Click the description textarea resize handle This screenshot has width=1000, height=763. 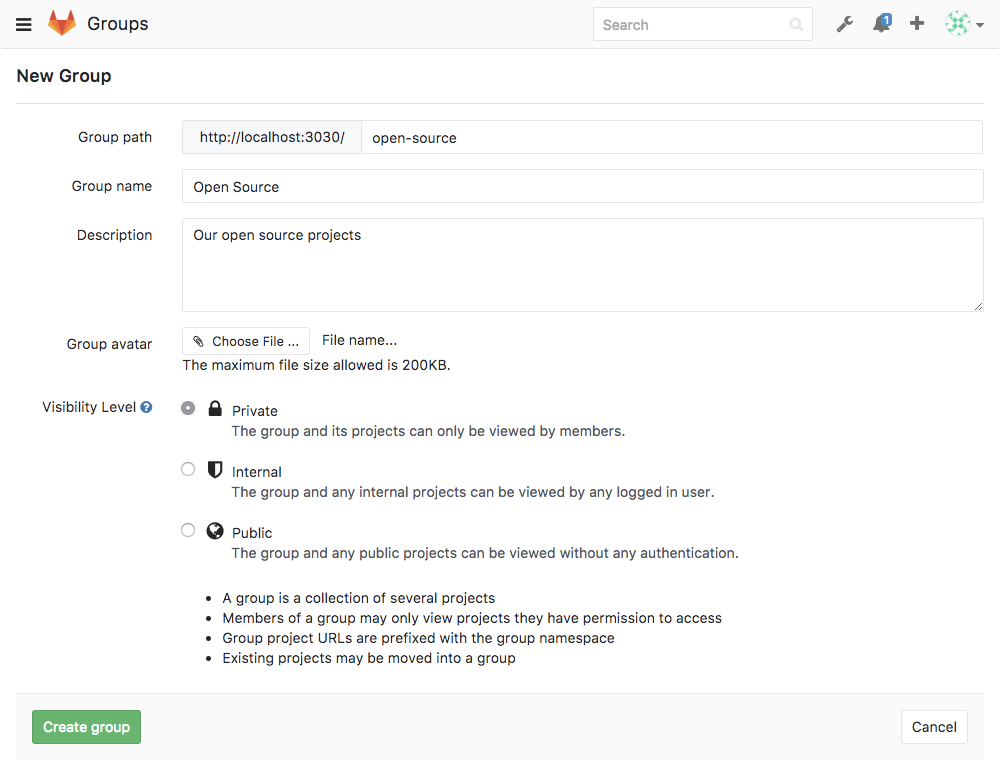point(978,306)
